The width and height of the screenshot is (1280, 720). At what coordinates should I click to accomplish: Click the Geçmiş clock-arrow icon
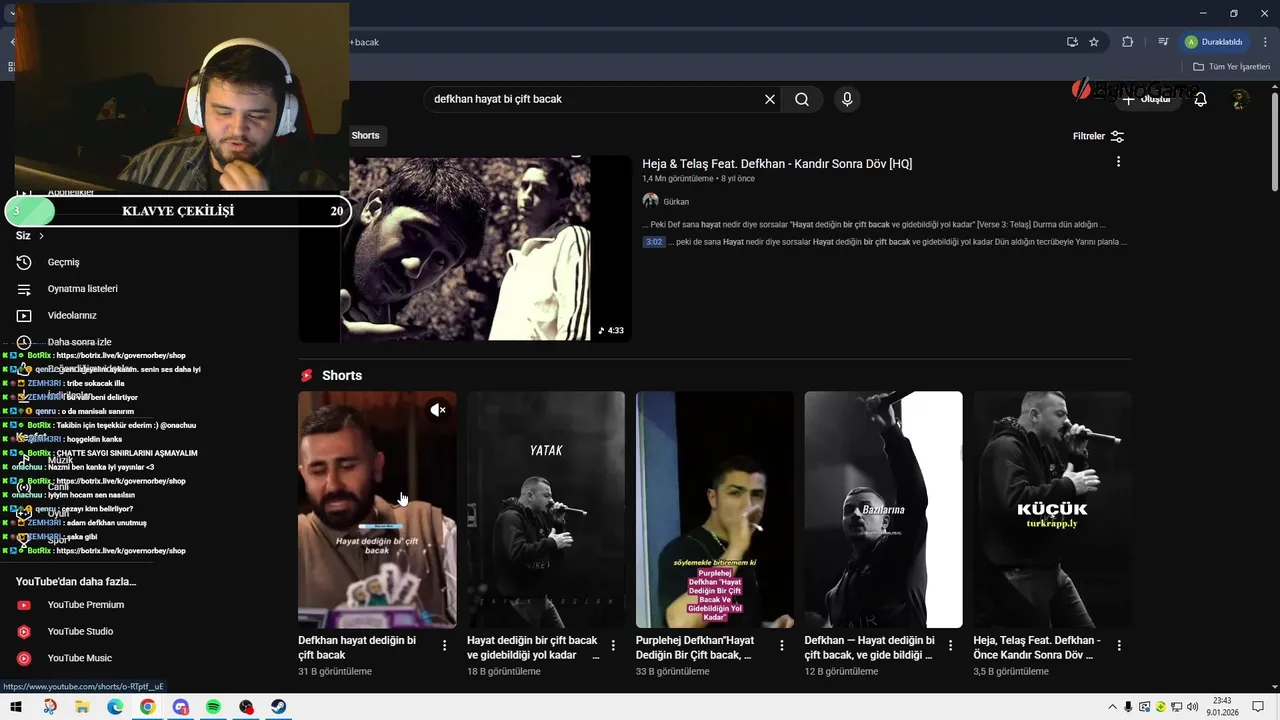[x=24, y=262]
